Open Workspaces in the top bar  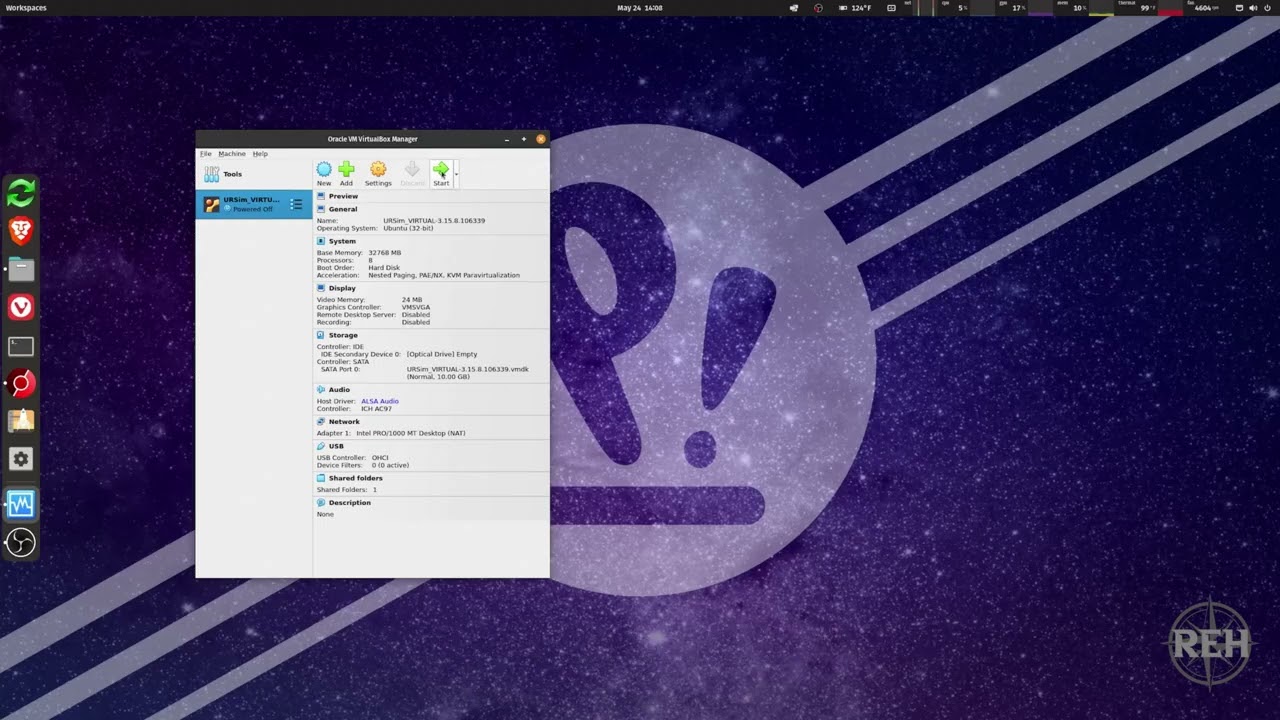click(x=26, y=8)
